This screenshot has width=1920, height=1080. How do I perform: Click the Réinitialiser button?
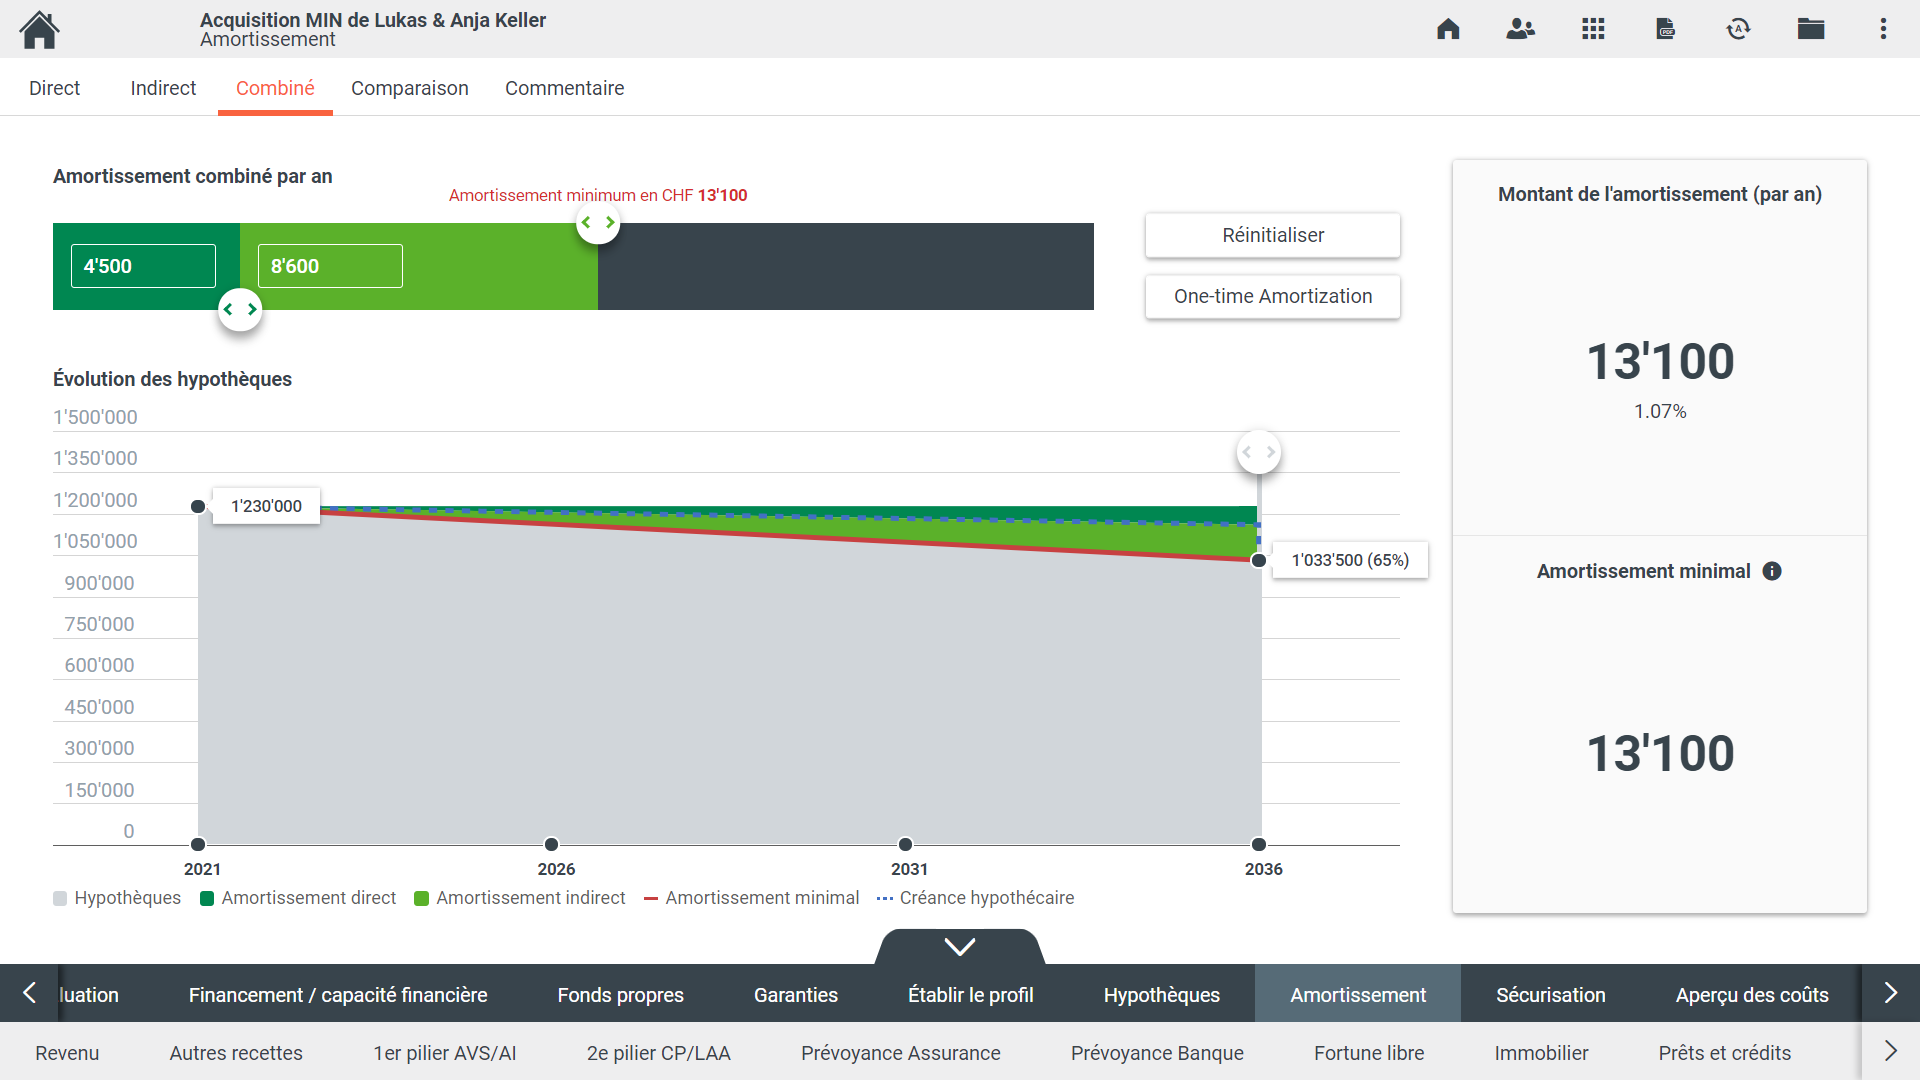(x=1272, y=235)
